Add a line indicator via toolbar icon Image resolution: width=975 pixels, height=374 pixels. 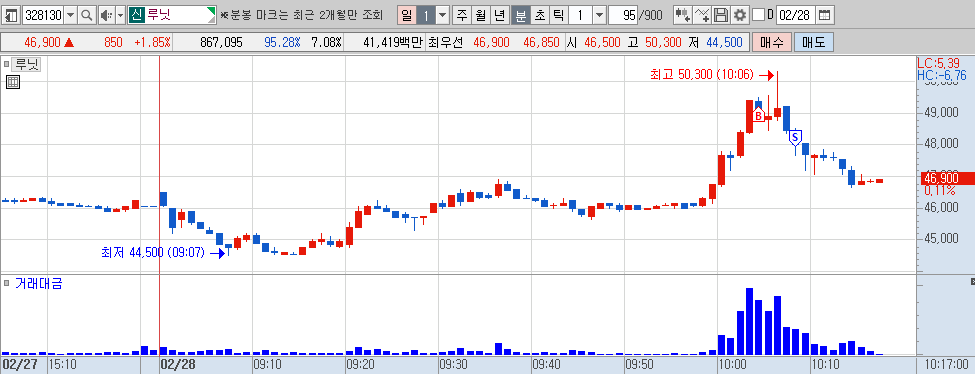pyautogui.click(x=703, y=15)
